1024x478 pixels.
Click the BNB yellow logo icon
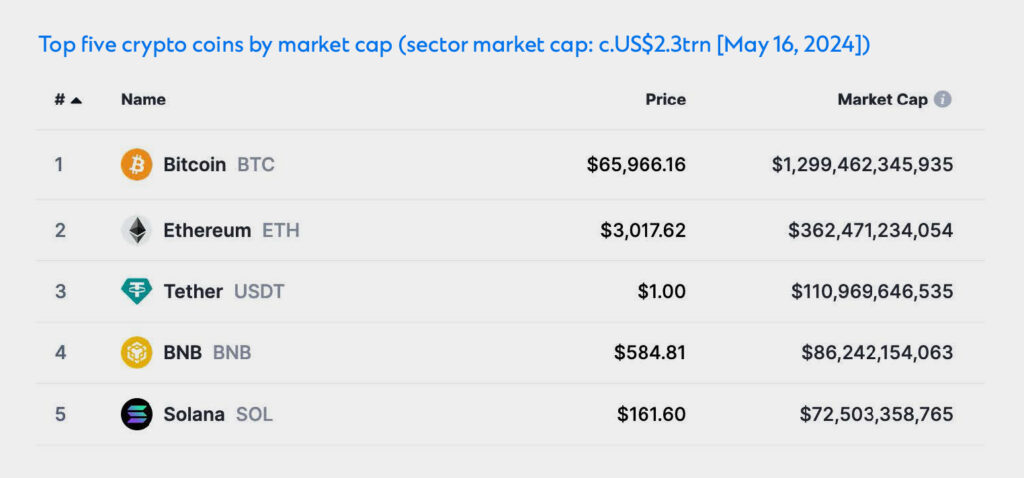(x=136, y=352)
